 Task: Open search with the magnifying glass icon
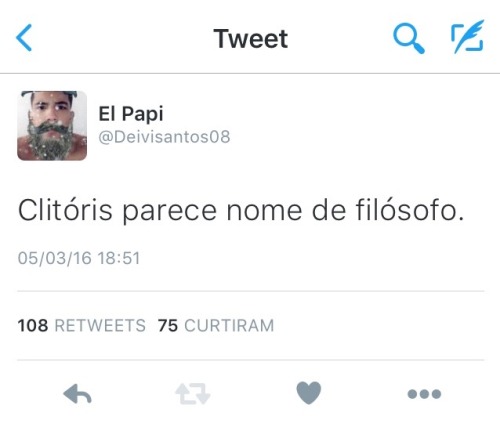click(409, 39)
